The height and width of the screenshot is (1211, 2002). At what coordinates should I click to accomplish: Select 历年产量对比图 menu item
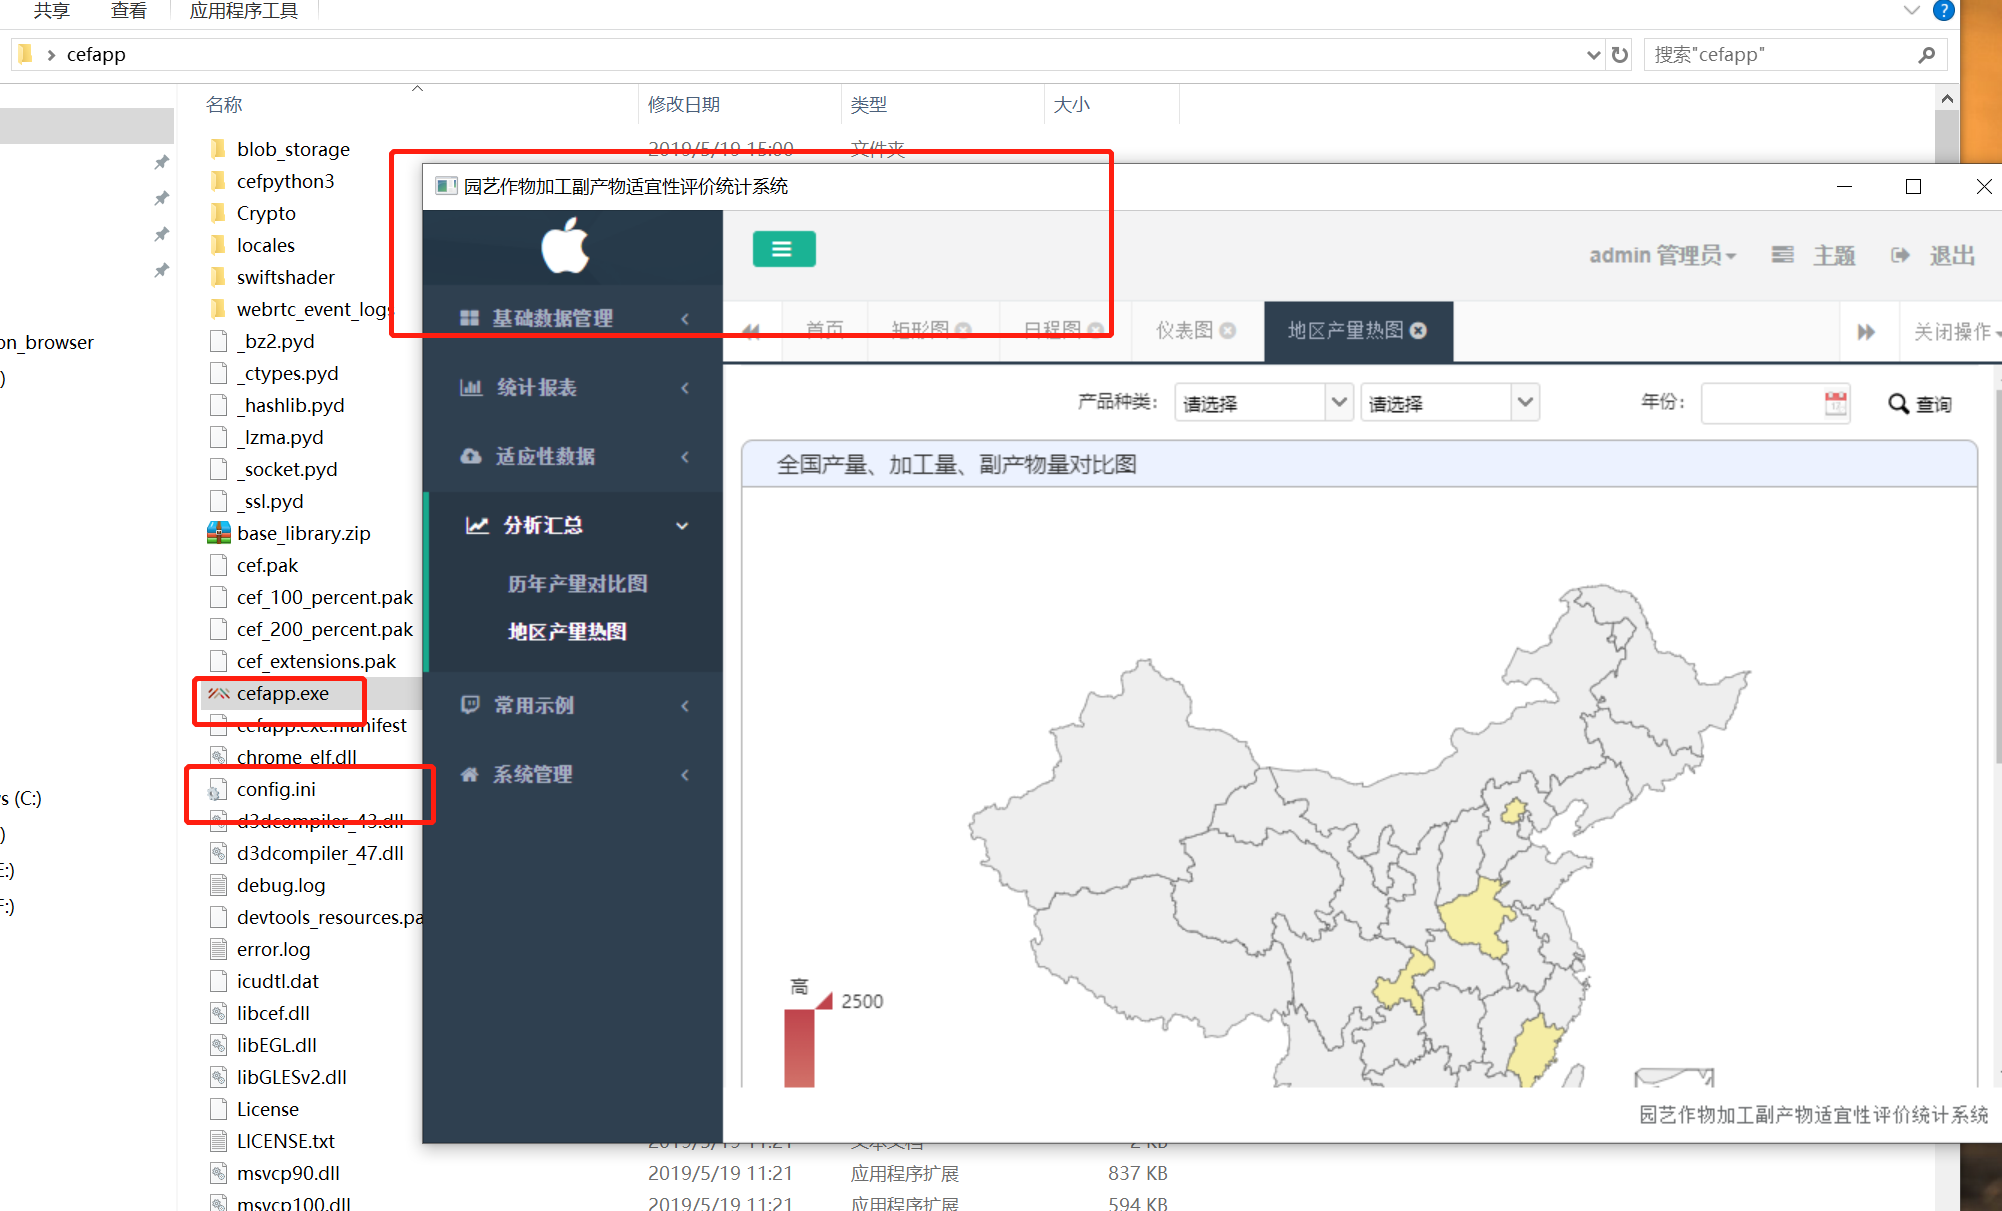568,582
